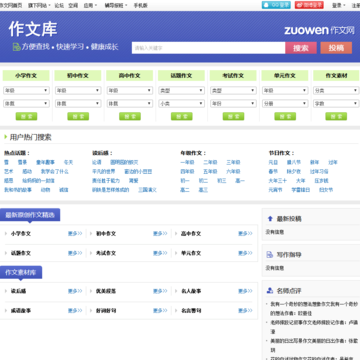Open the 字数 dropdown under 作文素材

coord(336,104)
